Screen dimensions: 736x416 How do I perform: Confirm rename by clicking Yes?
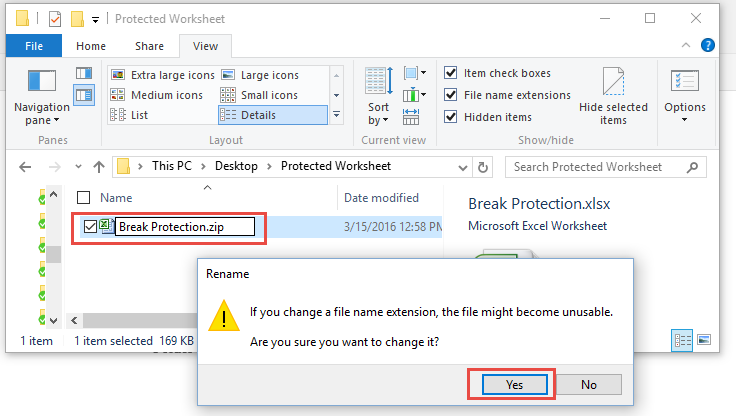514,385
